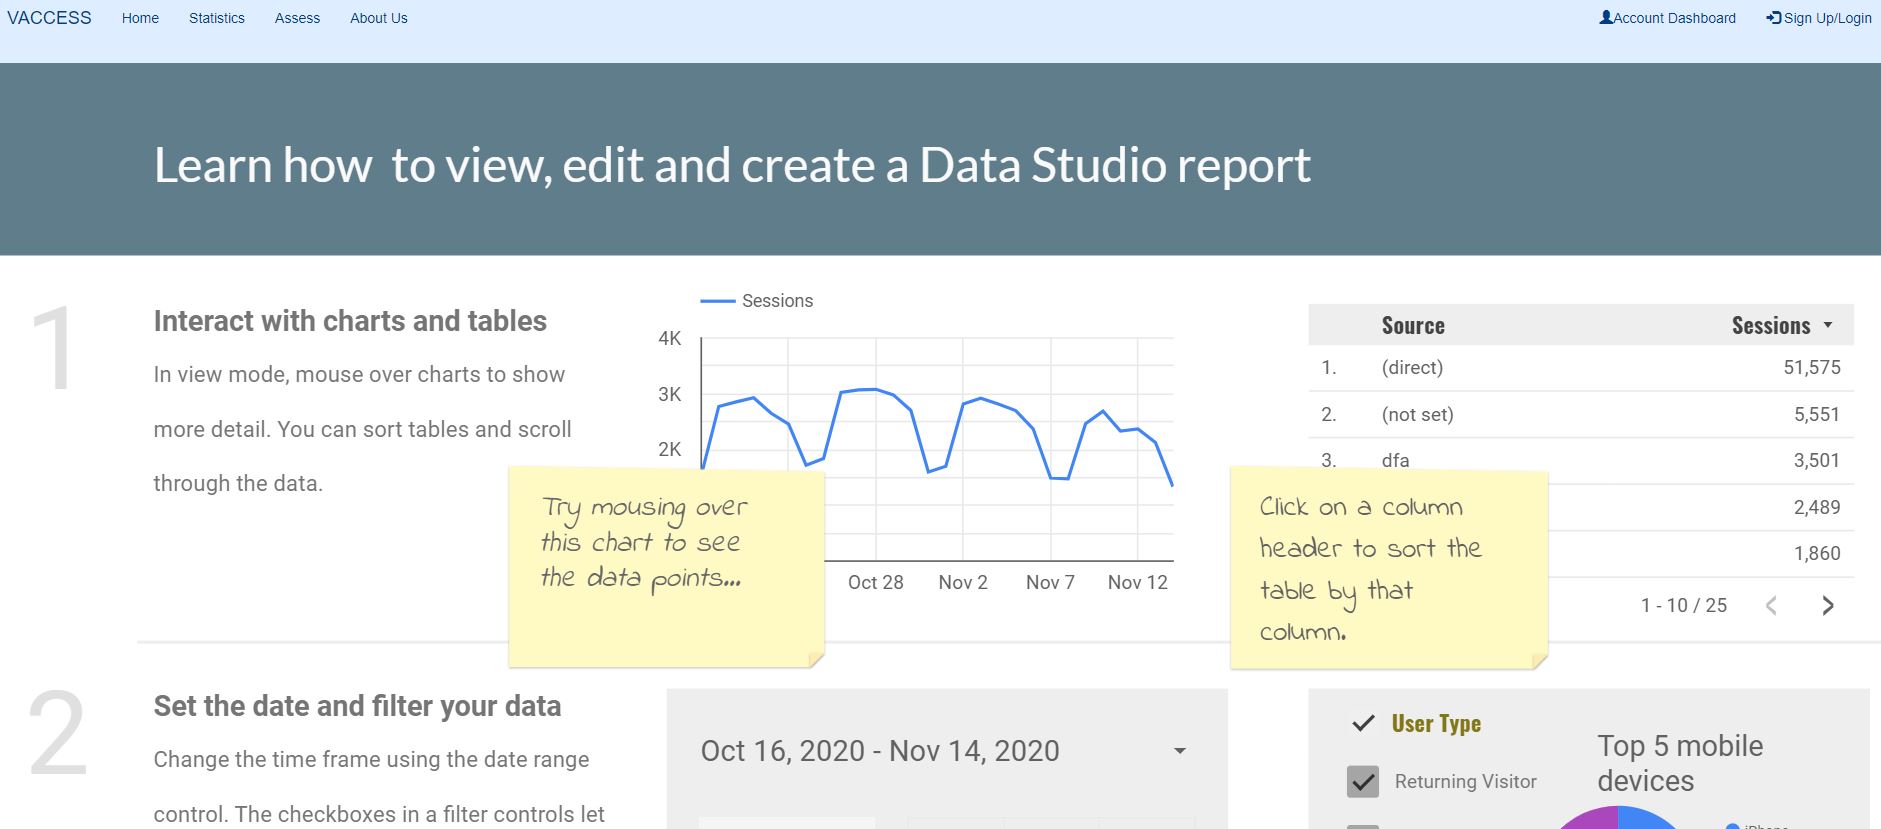Select the (direct) source row
Image resolution: width=1881 pixels, height=829 pixels.
point(1581,367)
